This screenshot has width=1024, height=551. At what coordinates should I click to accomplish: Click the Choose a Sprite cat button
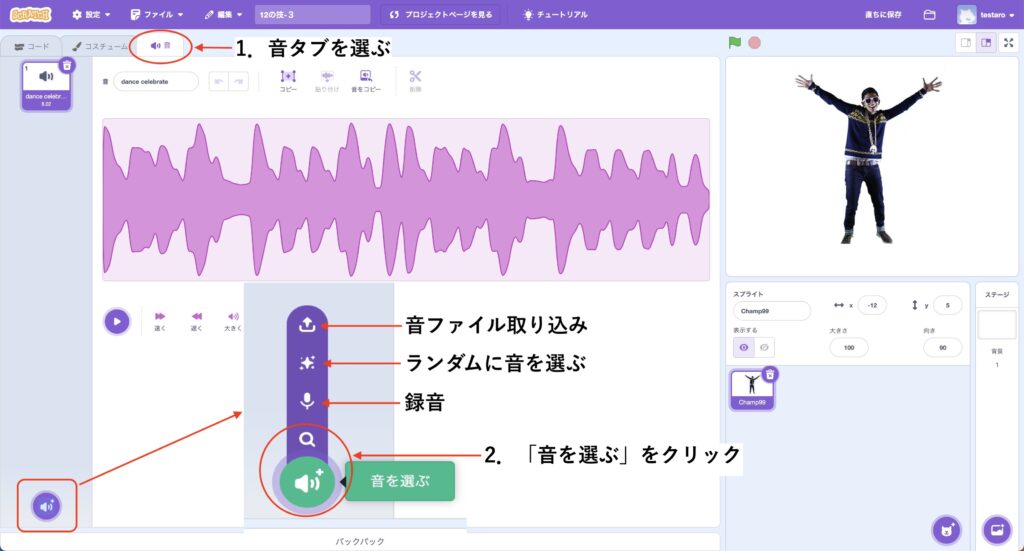pyautogui.click(x=946, y=529)
